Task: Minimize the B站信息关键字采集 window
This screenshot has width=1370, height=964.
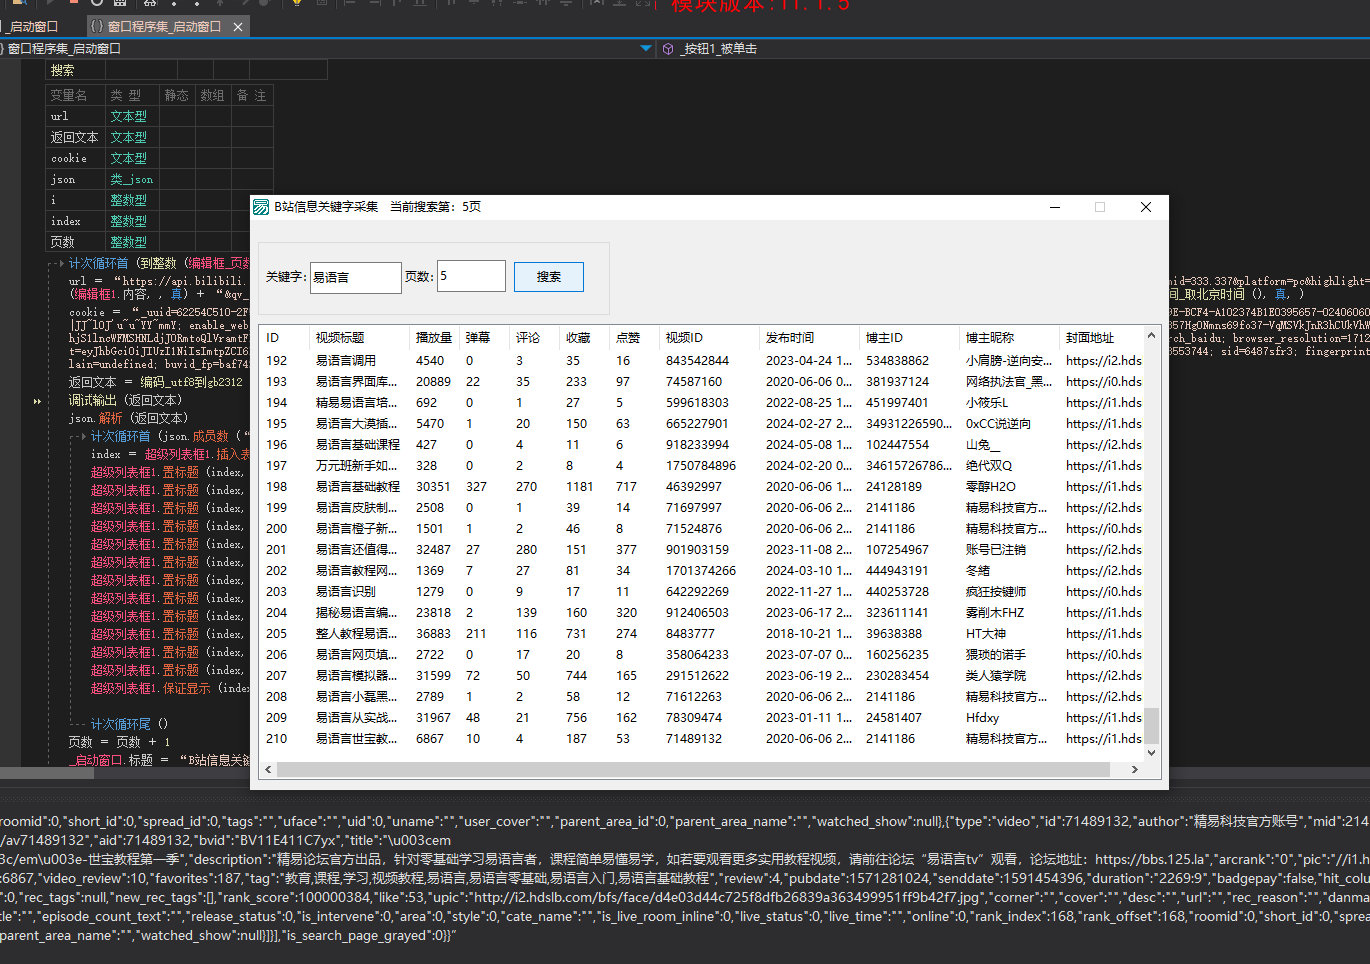Action: coord(1055,207)
